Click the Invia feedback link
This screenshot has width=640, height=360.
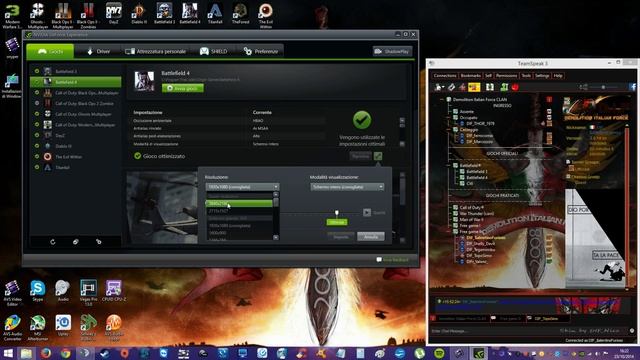point(392,260)
